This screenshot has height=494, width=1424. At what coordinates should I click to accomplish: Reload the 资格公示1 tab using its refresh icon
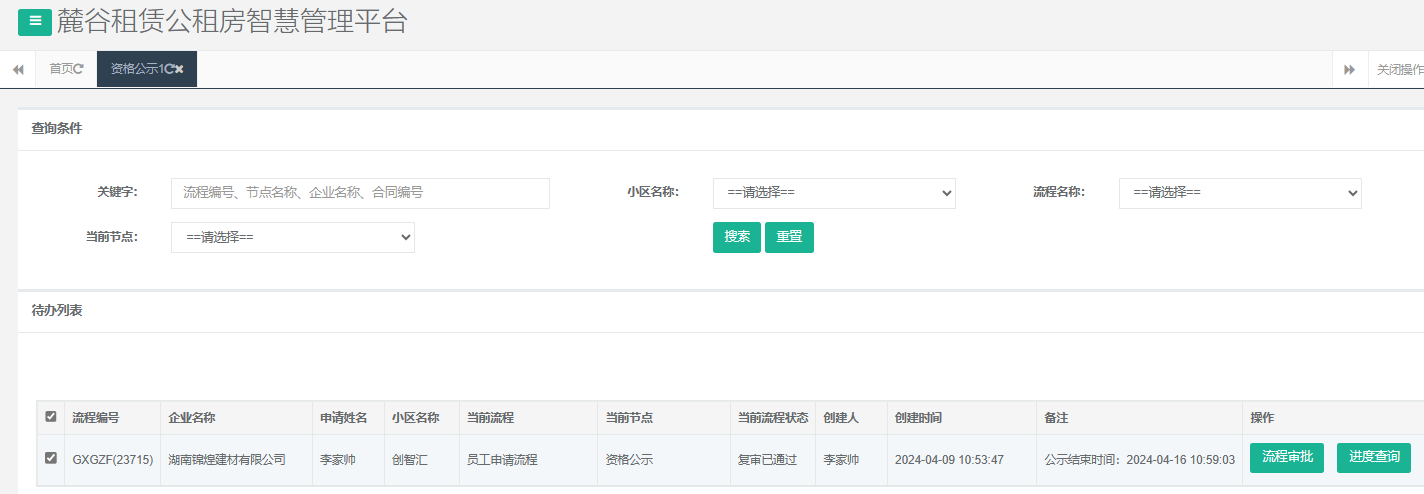click(170, 69)
